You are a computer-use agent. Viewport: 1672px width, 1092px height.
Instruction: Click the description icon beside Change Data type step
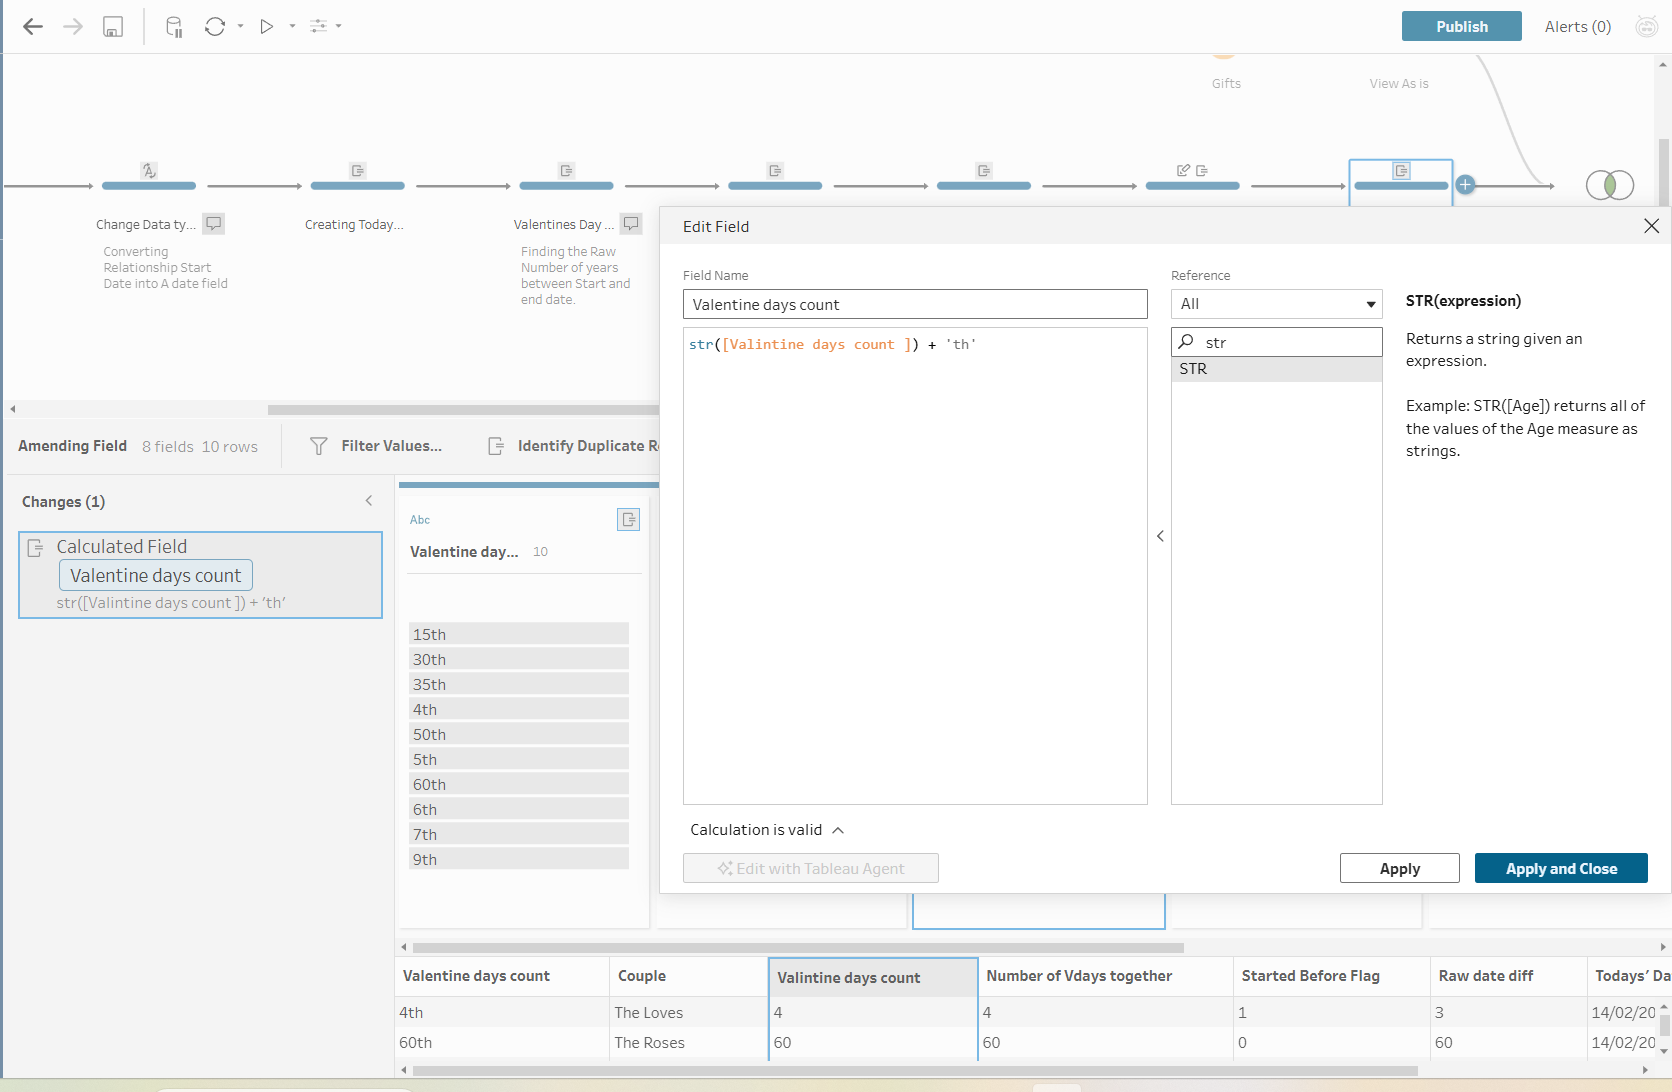(x=214, y=224)
